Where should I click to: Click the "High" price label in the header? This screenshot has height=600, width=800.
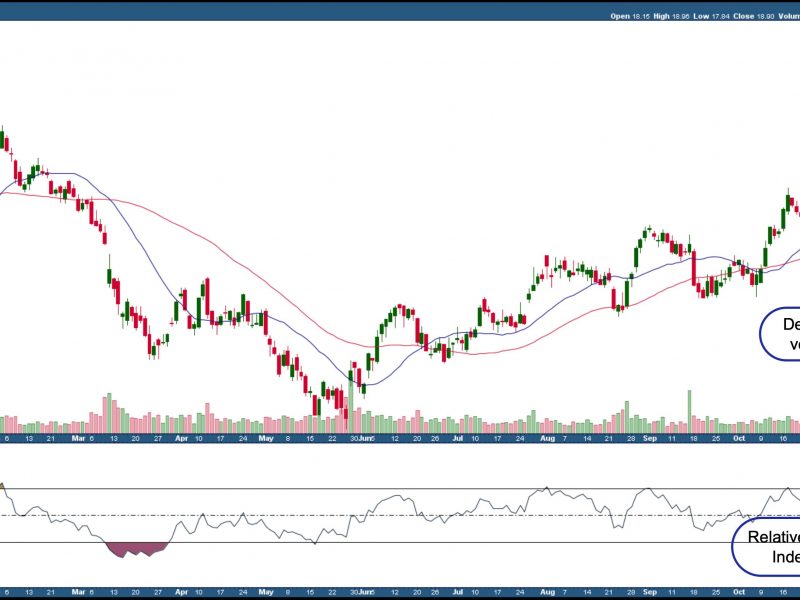(661, 16)
